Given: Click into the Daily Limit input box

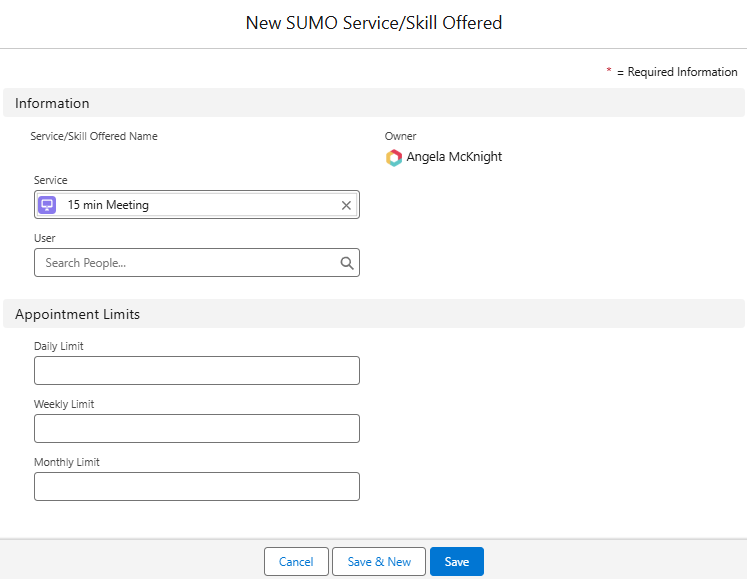Looking at the screenshot, I should coord(196,371).
